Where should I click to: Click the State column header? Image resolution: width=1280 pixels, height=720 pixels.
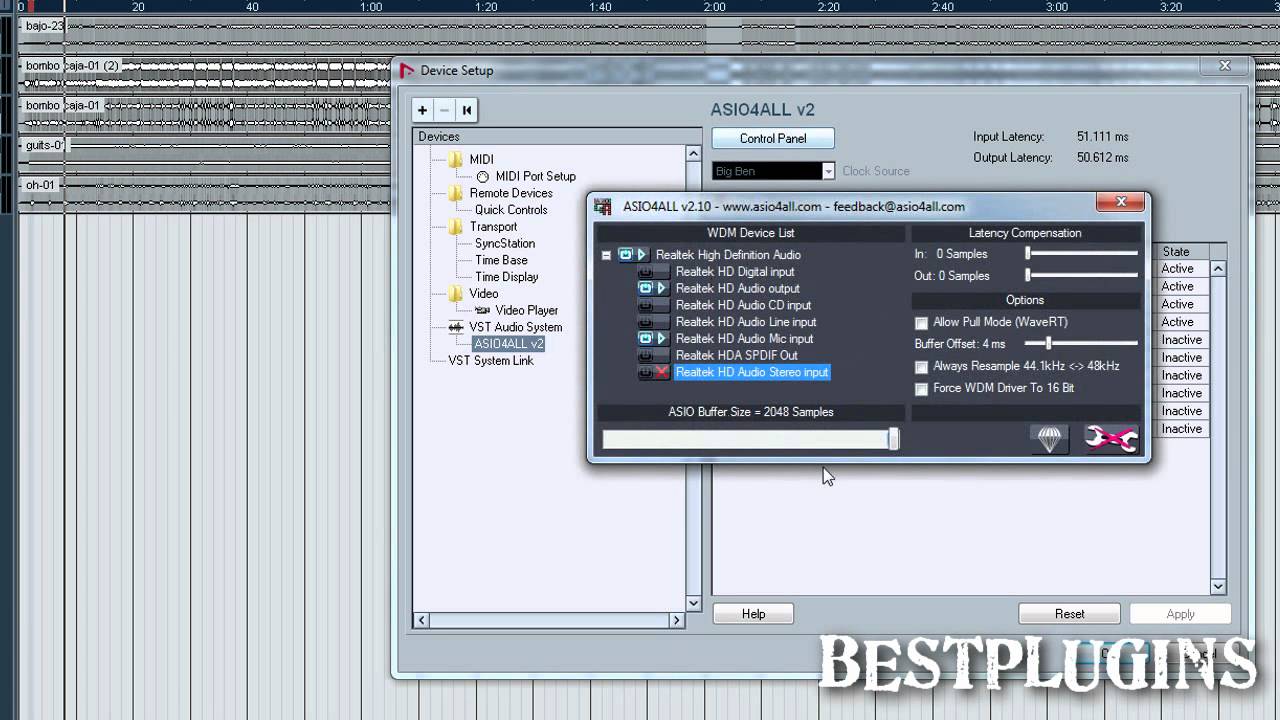point(1184,252)
